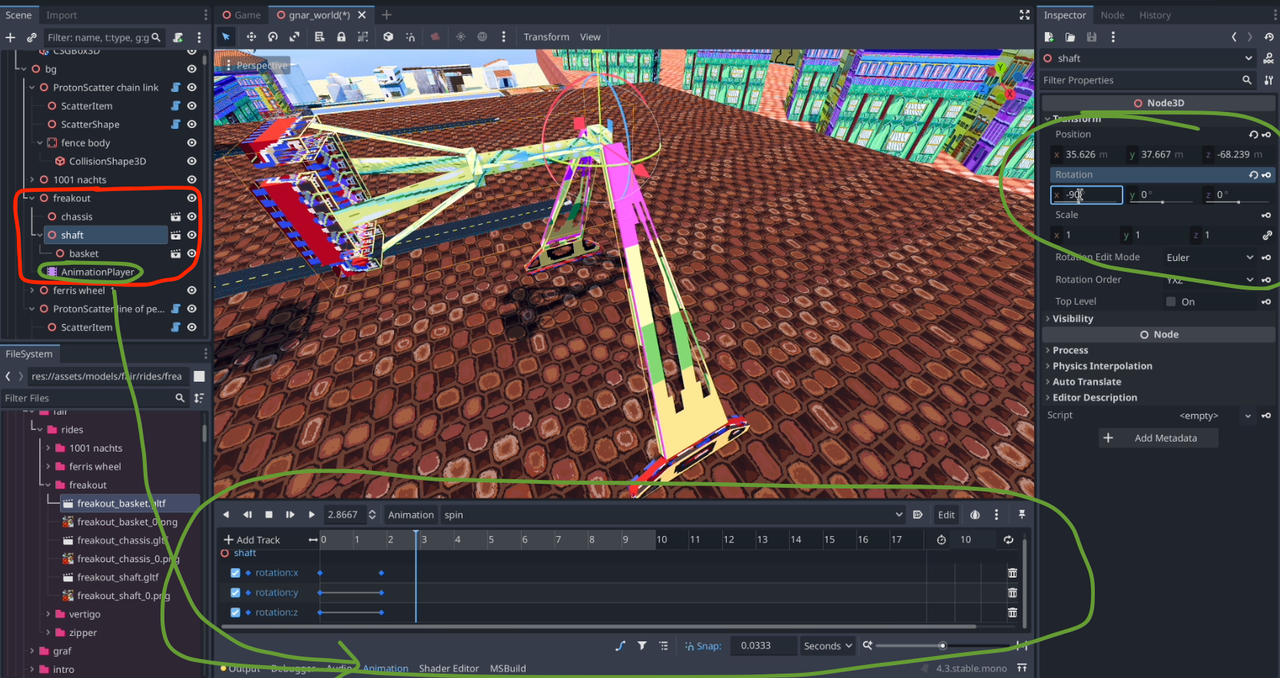Viewport: 1280px width, 678px height.
Task: Add a new node with the plus icon
Action: (10, 37)
